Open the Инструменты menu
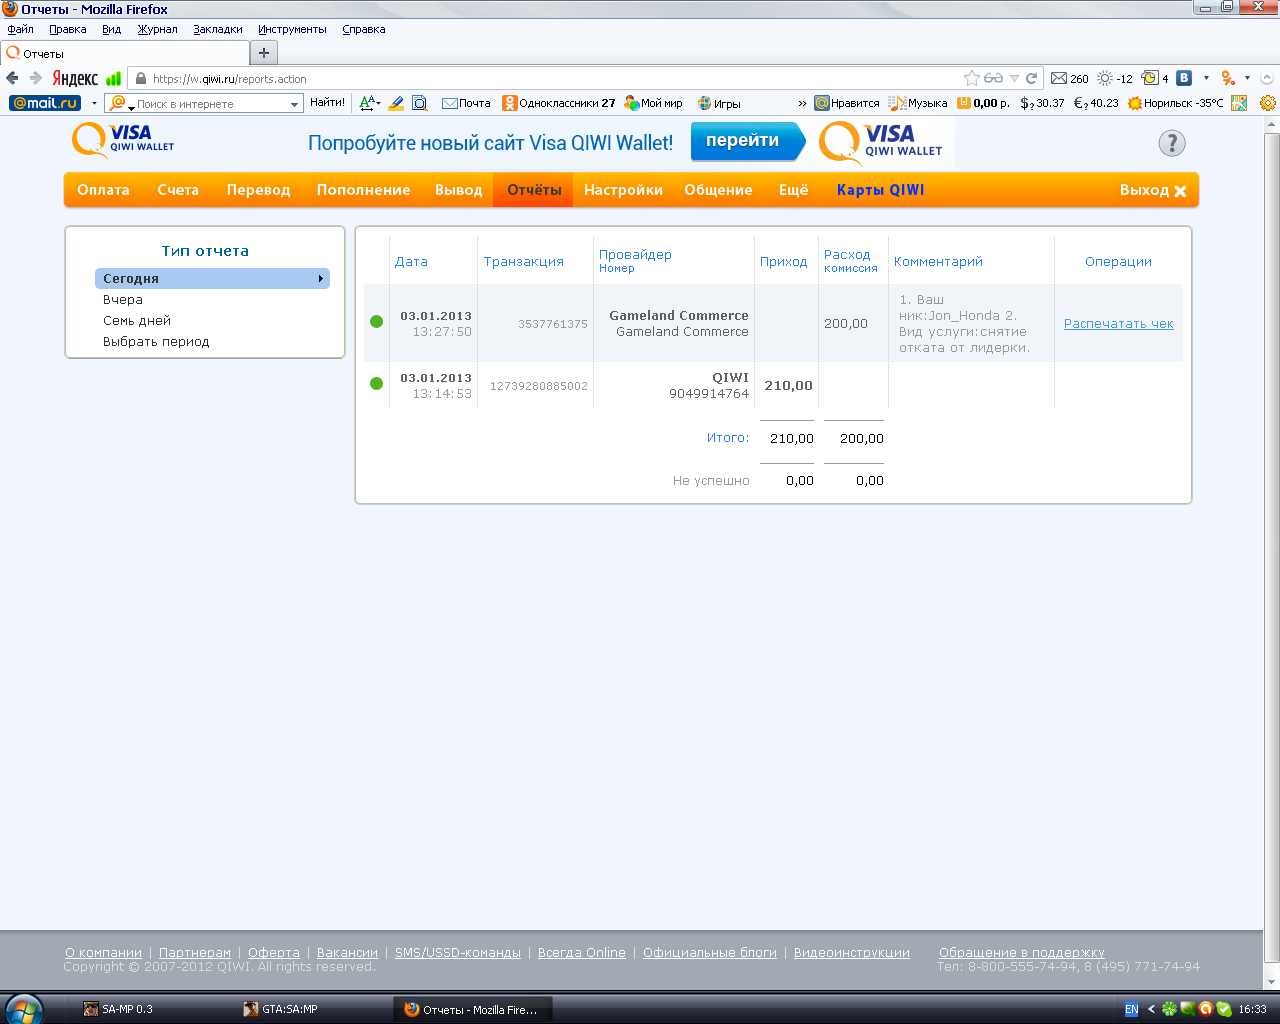 pos(292,29)
